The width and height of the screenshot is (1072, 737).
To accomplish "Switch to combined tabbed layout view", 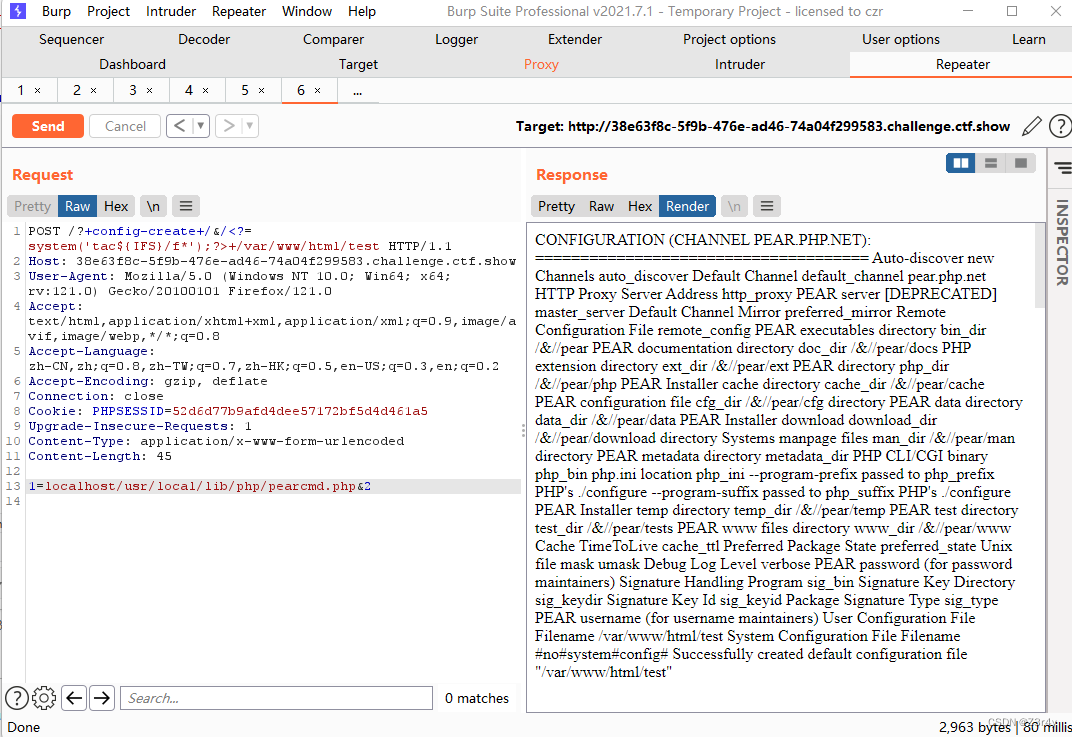I will pyautogui.click(x=1021, y=163).
